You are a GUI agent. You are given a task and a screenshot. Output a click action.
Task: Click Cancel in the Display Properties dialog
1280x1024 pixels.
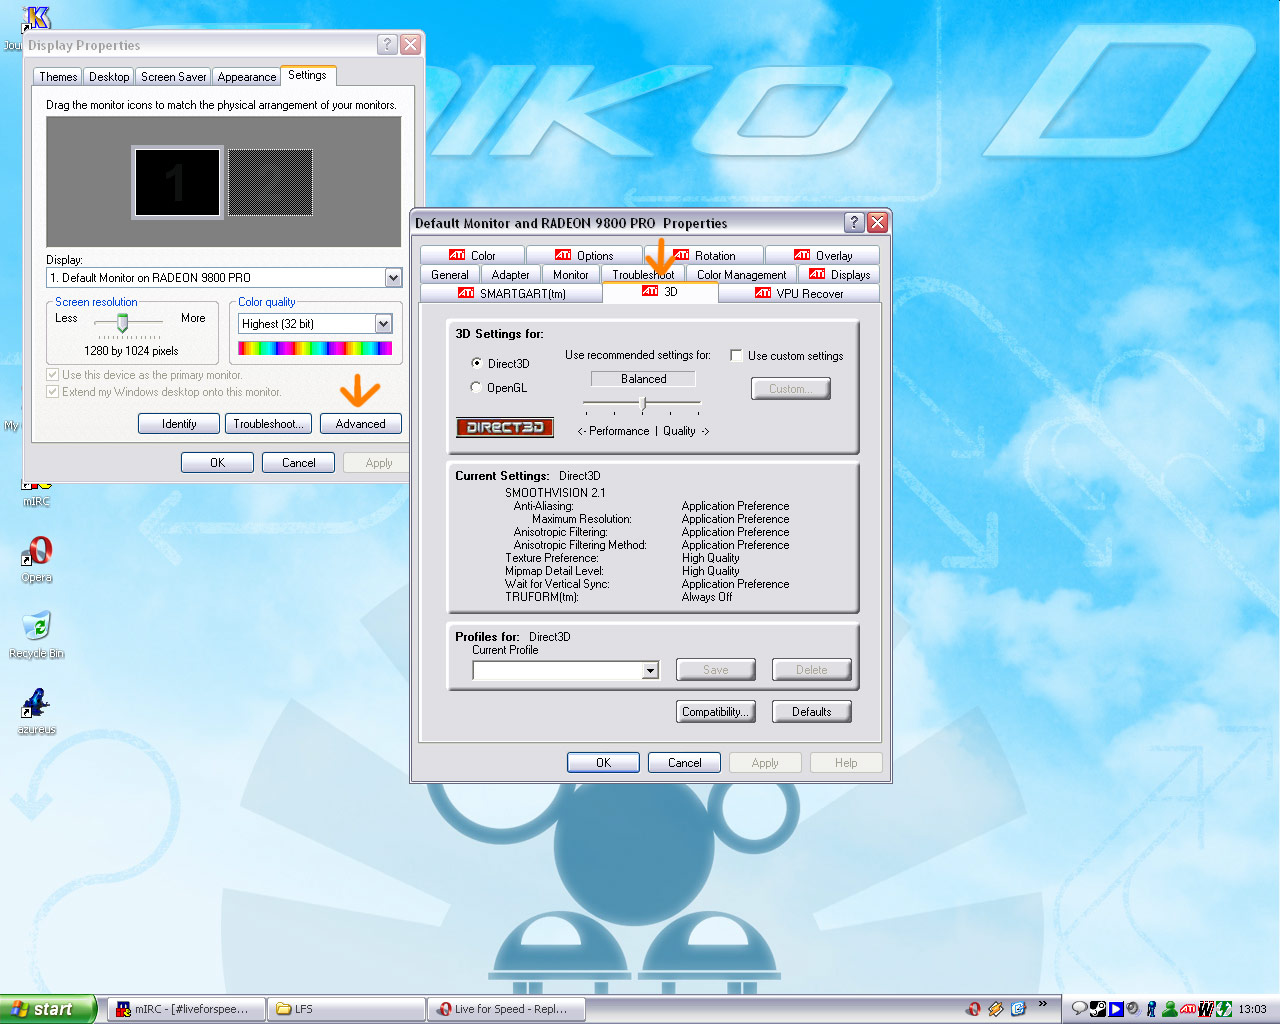(x=298, y=463)
